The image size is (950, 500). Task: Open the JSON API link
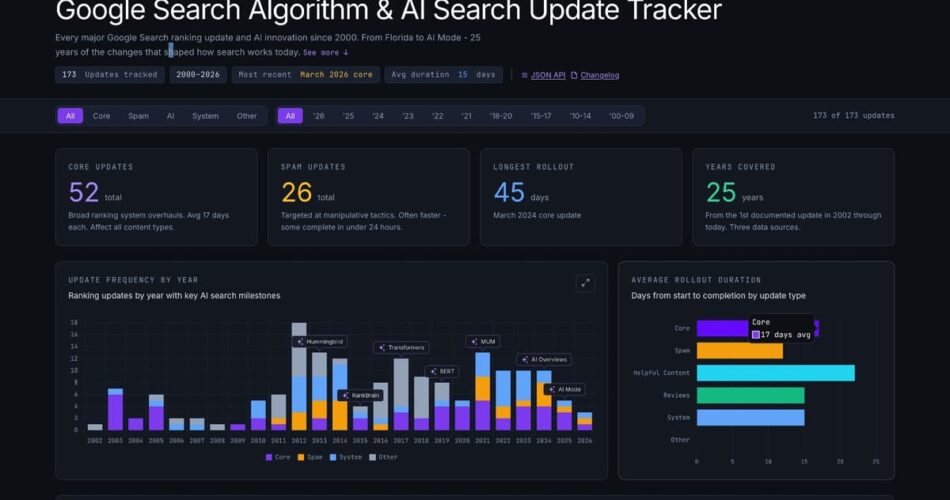(x=546, y=75)
